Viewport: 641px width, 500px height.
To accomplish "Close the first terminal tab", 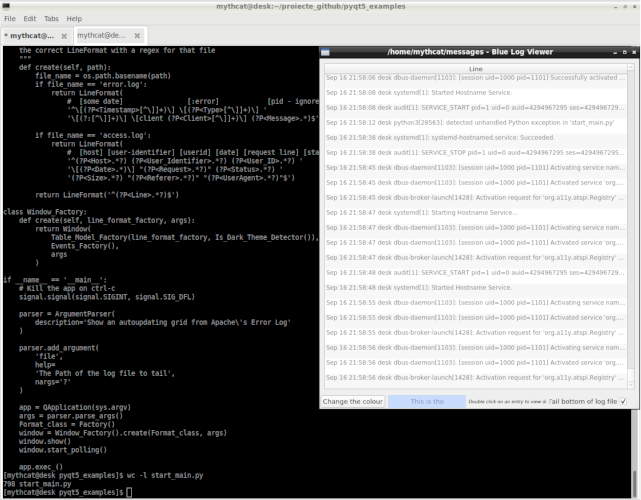I will tap(64, 36).
